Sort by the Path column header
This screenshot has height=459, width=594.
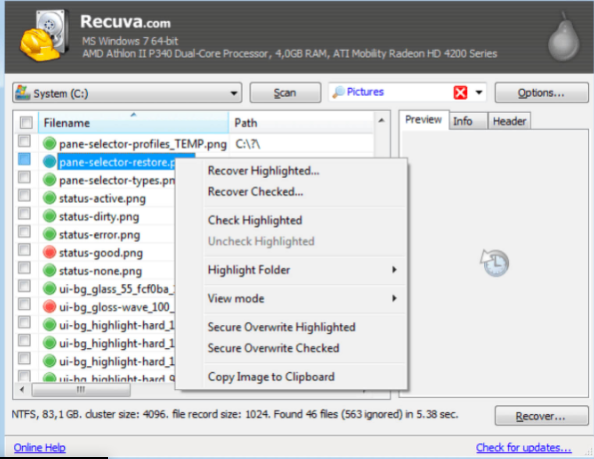(x=302, y=123)
